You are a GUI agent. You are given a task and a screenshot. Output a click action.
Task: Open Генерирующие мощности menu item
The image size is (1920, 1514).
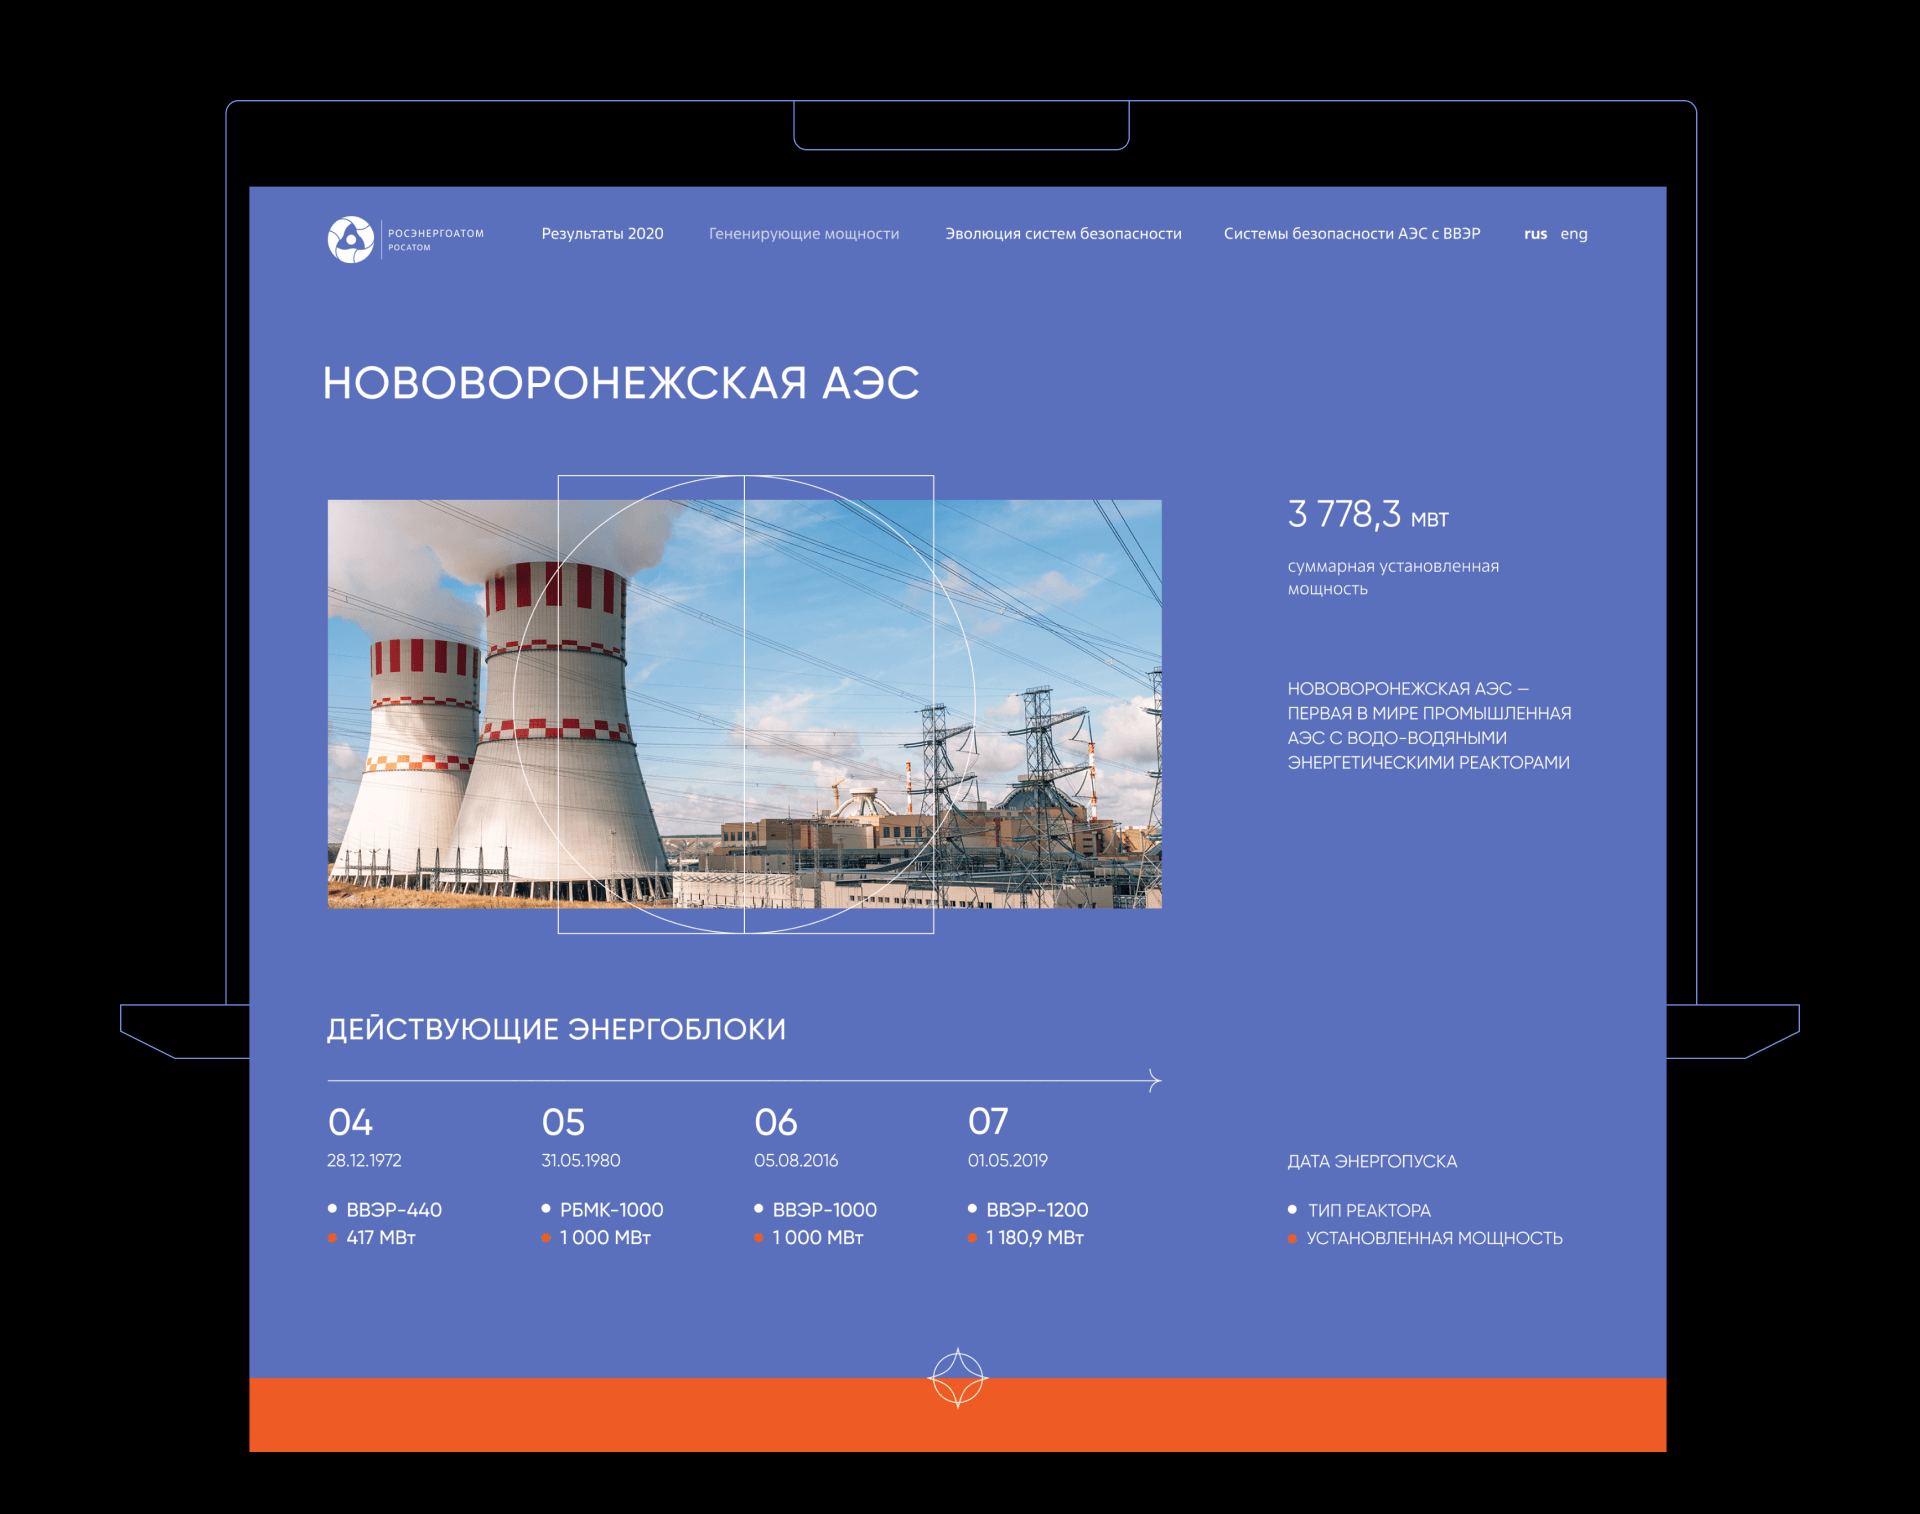click(804, 234)
